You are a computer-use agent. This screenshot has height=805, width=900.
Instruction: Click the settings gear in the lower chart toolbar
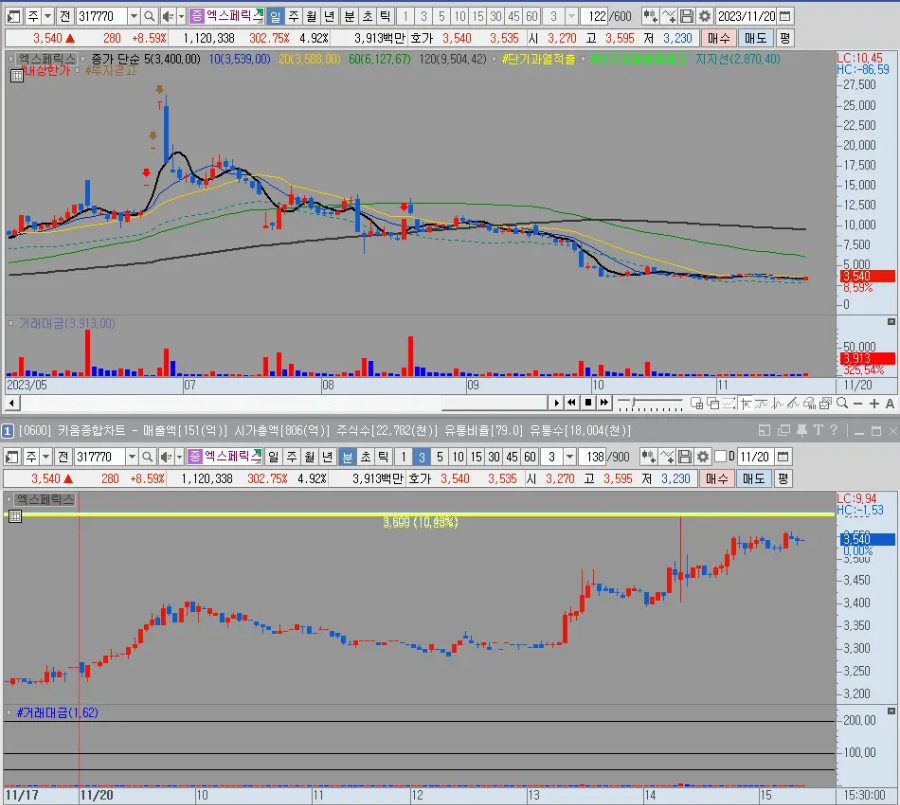click(703, 456)
